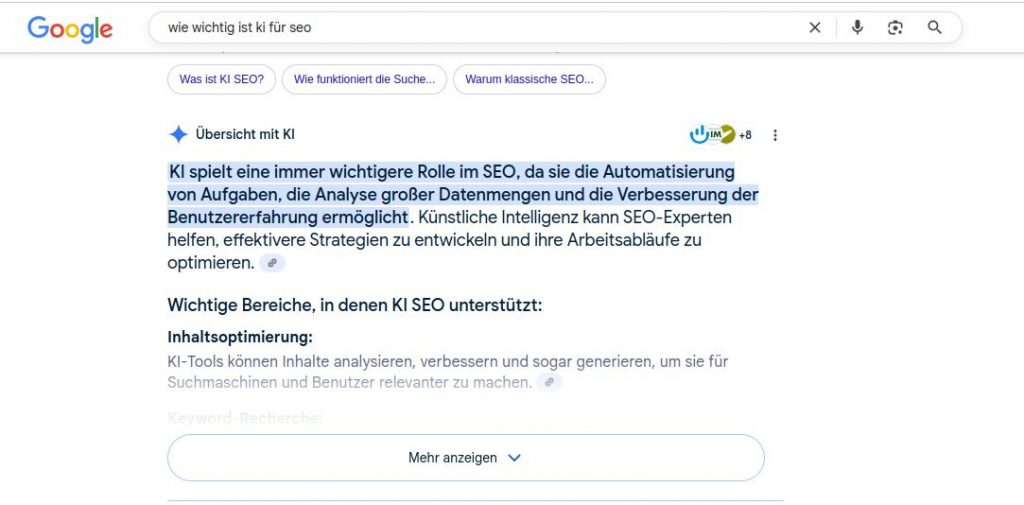The height and width of the screenshot is (505, 1024).
Task: Open the Google logo homepage link
Action: point(70,29)
